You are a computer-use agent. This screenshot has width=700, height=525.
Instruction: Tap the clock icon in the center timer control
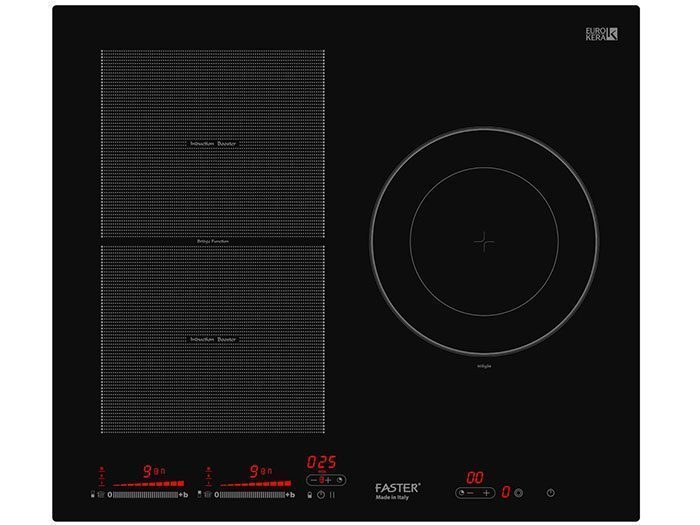pos(340,480)
